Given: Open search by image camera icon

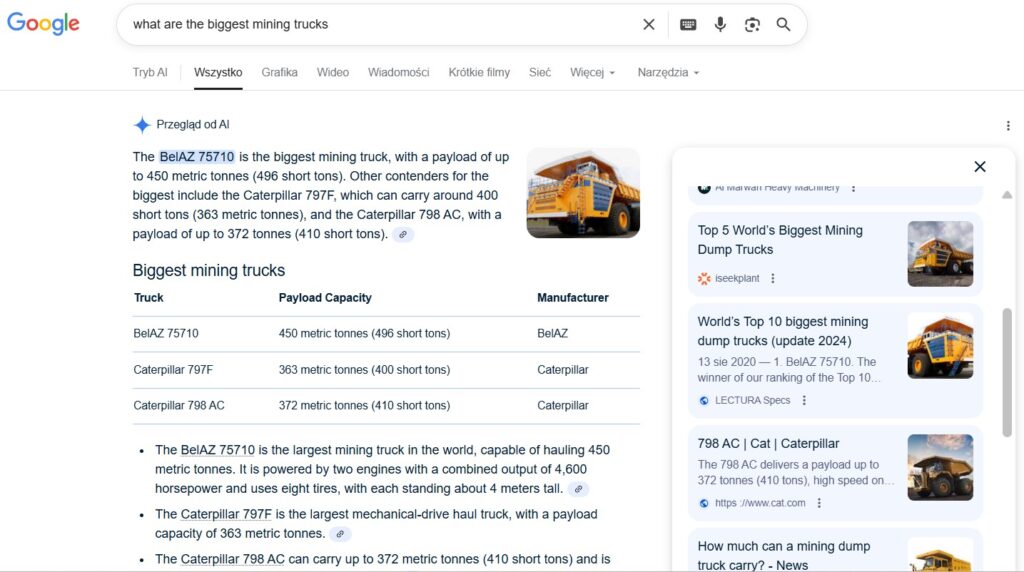Looking at the screenshot, I should [x=752, y=24].
